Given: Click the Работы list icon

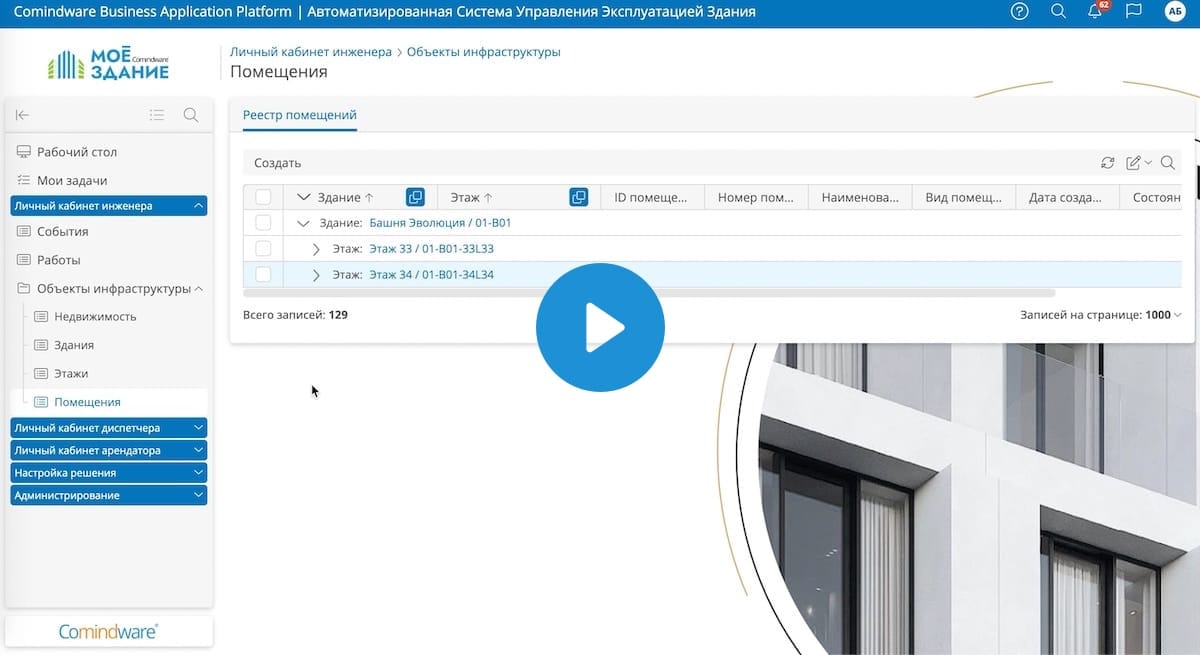Looking at the screenshot, I should pos(24,260).
